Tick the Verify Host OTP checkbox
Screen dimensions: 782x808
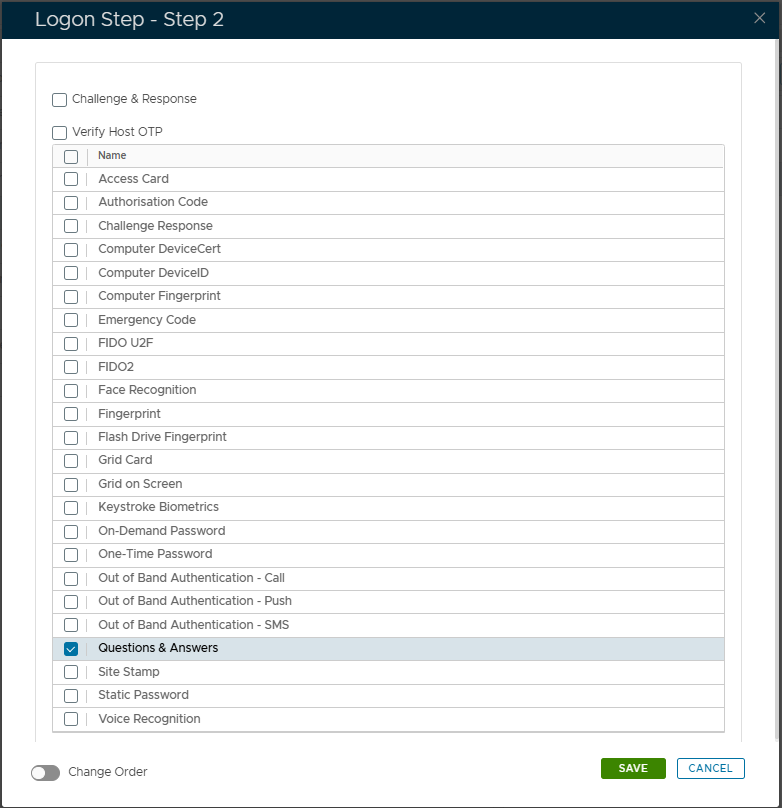click(x=60, y=133)
